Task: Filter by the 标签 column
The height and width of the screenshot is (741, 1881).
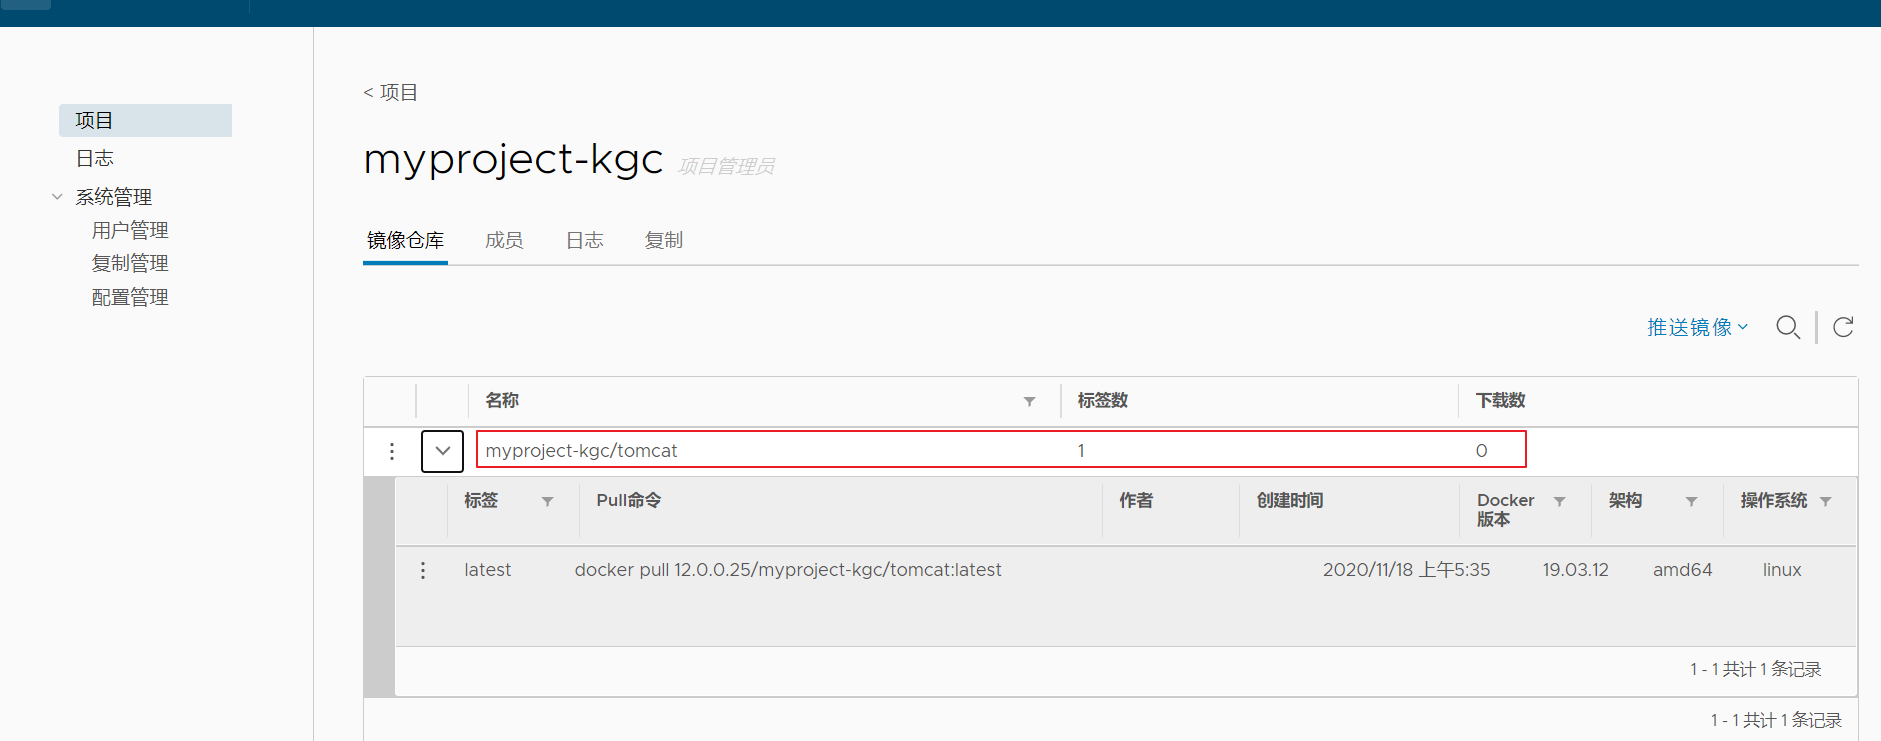Action: click(x=547, y=501)
